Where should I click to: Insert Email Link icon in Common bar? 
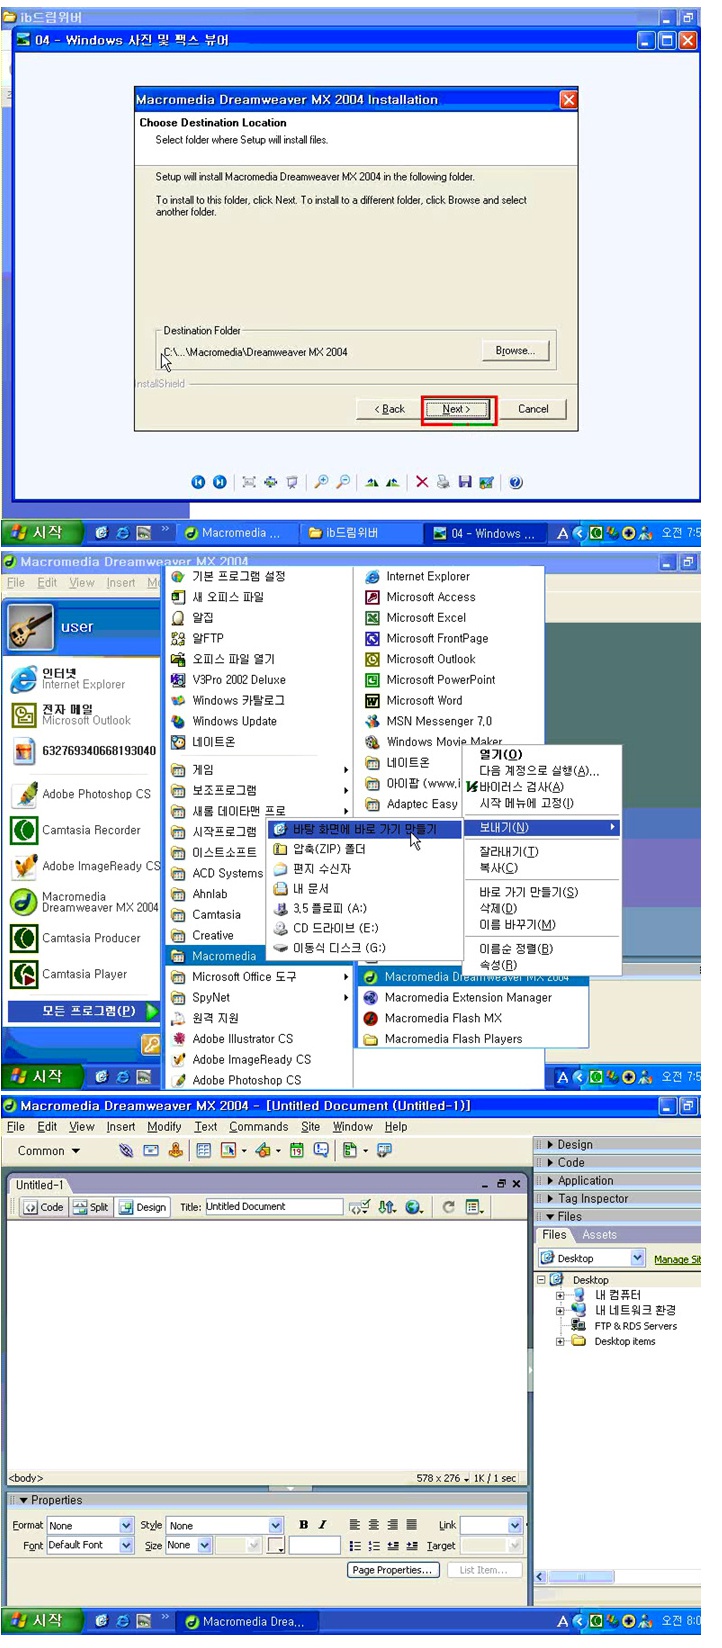tap(151, 1150)
